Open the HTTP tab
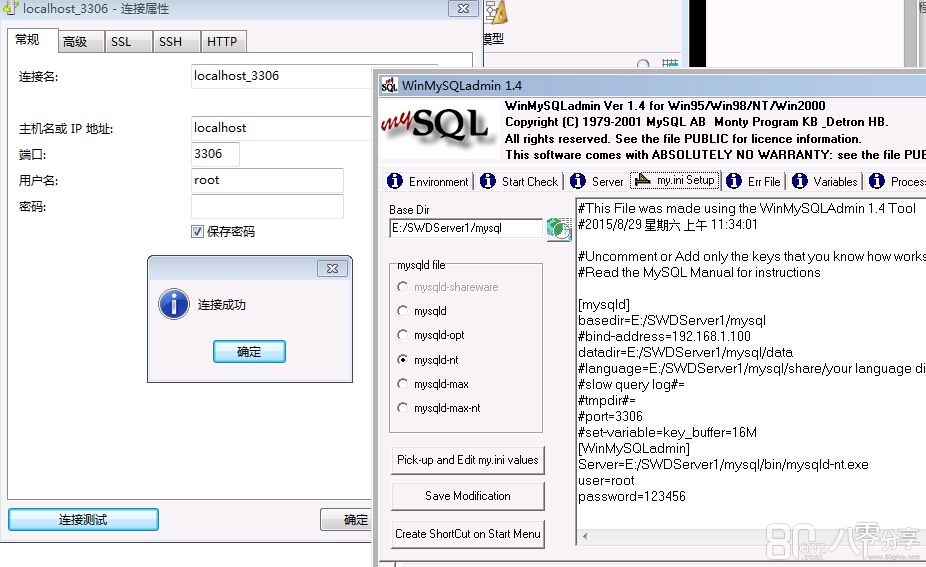 [223, 41]
